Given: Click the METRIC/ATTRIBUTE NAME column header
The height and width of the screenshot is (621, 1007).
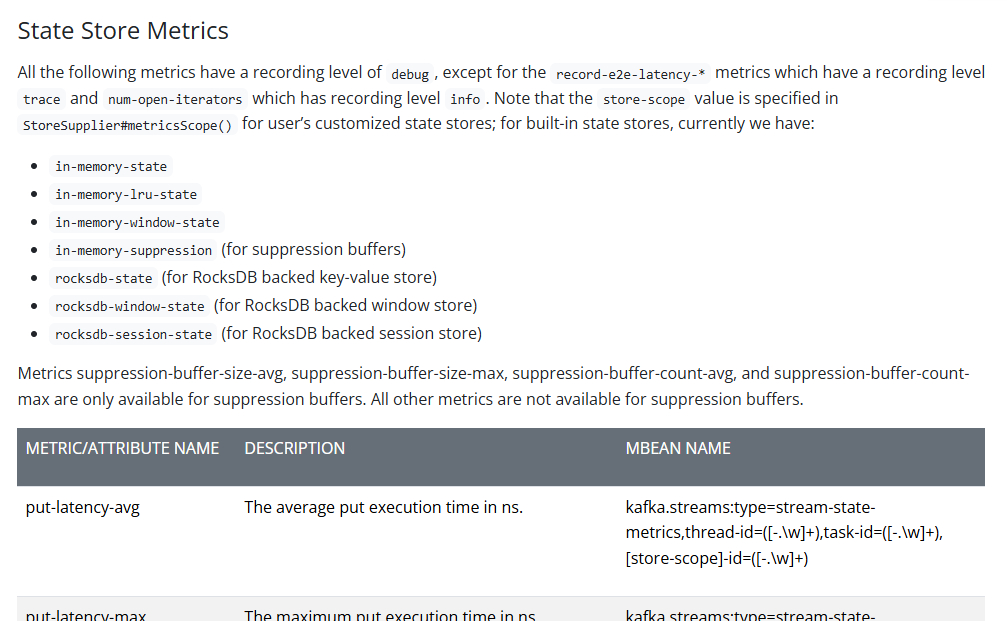Looking at the screenshot, I should [x=122, y=448].
